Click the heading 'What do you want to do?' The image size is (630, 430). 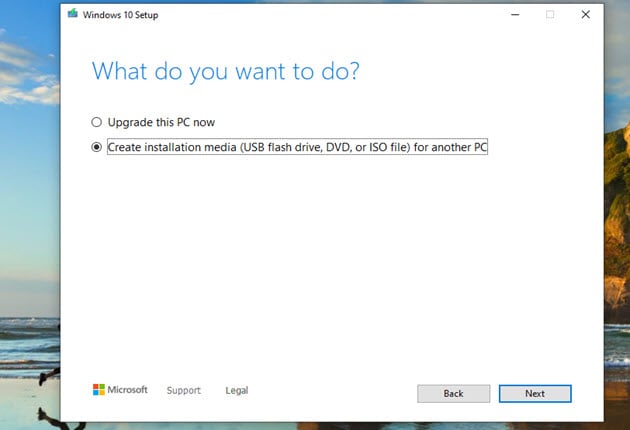point(225,72)
